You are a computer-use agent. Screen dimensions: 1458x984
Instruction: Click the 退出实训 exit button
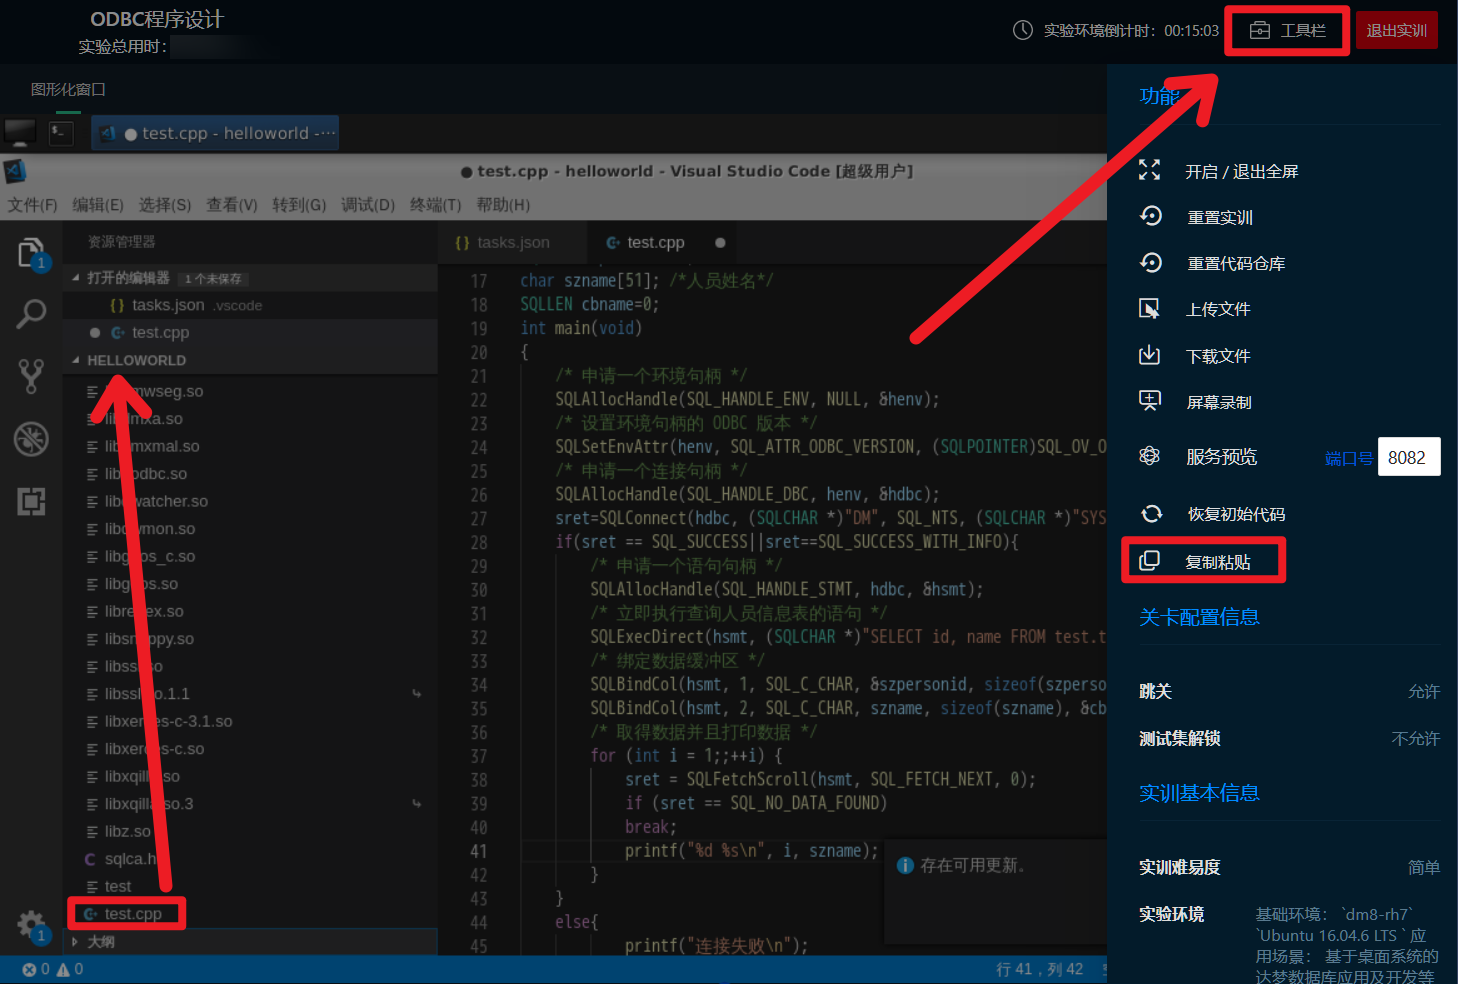pyautogui.click(x=1396, y=31)
